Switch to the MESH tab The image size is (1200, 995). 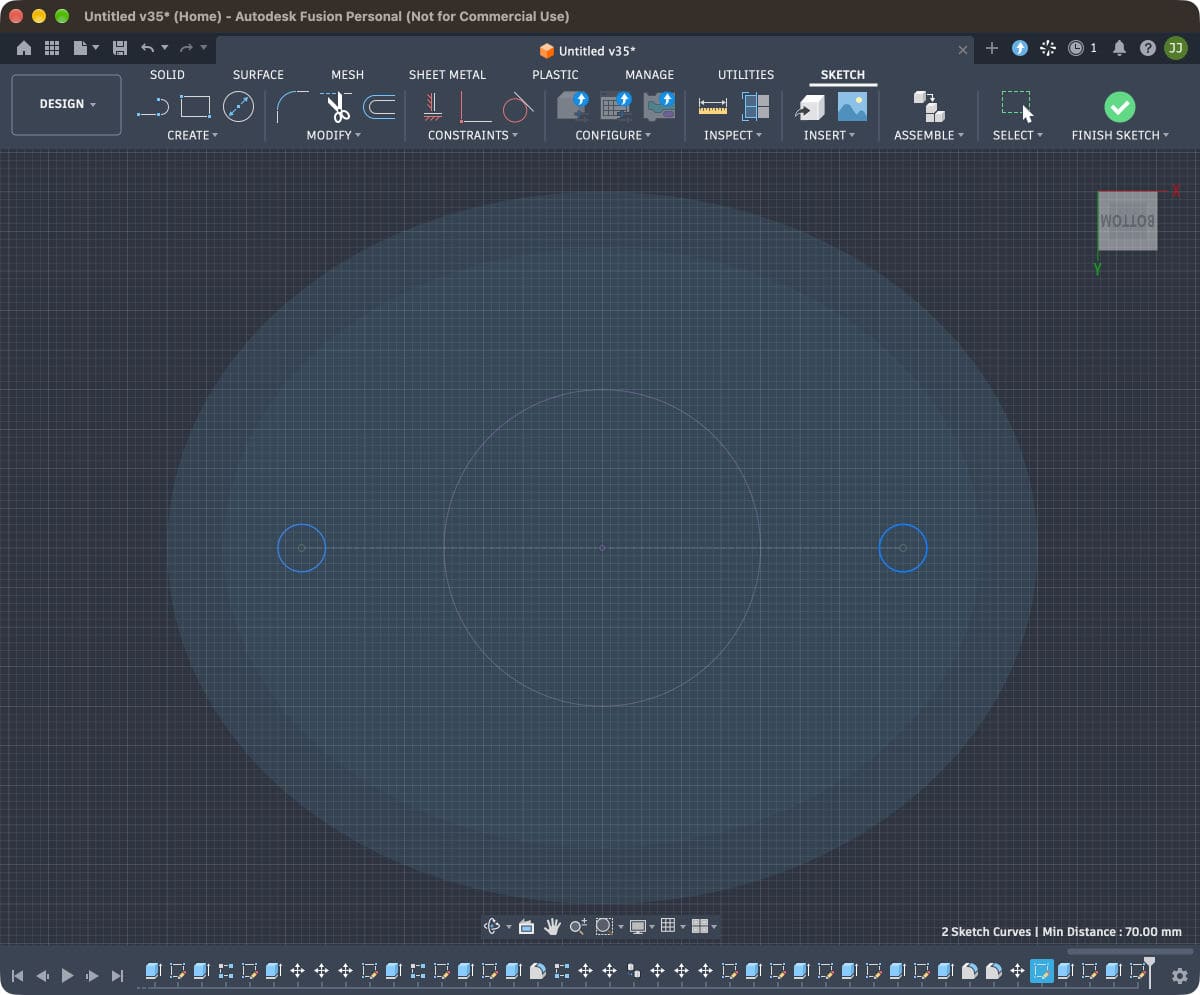click(x=348, y=75)
